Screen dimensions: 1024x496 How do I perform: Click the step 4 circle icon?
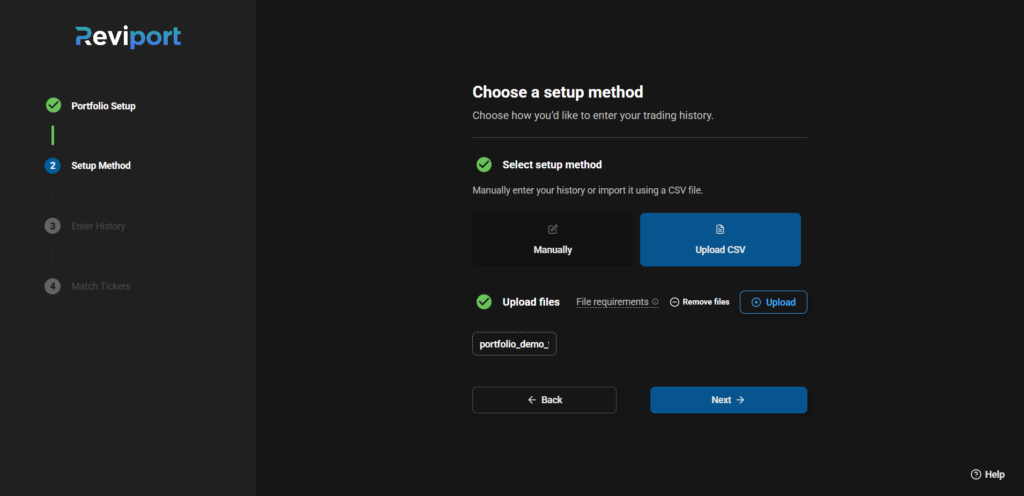point(53,286)
